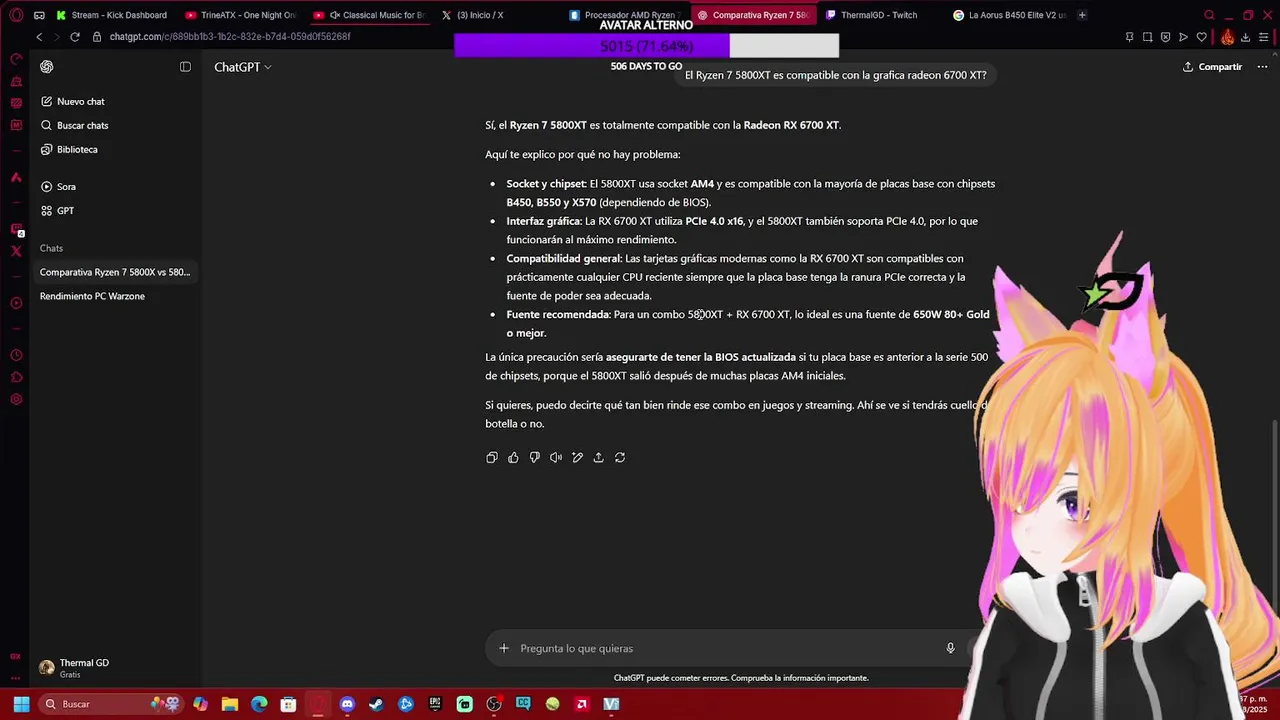Open GPT explorer in sidebar
Image resolution: width=1280 pixels, height=720 pixels.
point(114,211)
